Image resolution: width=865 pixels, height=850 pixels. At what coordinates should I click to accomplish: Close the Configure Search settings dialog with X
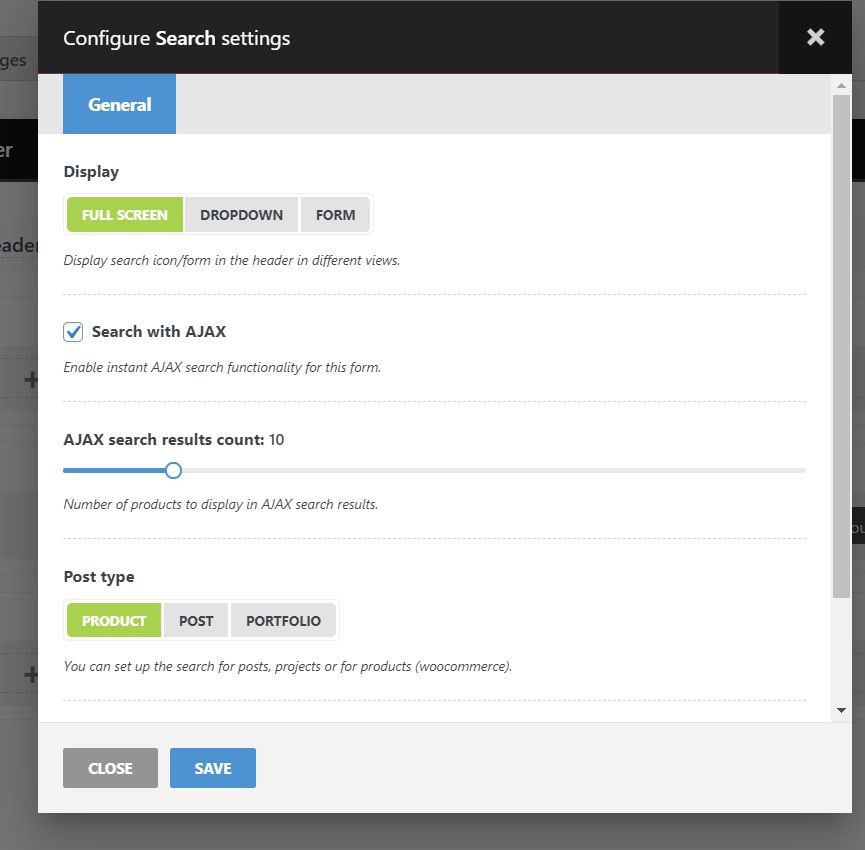pyautogui.click(x=815, y=38)
